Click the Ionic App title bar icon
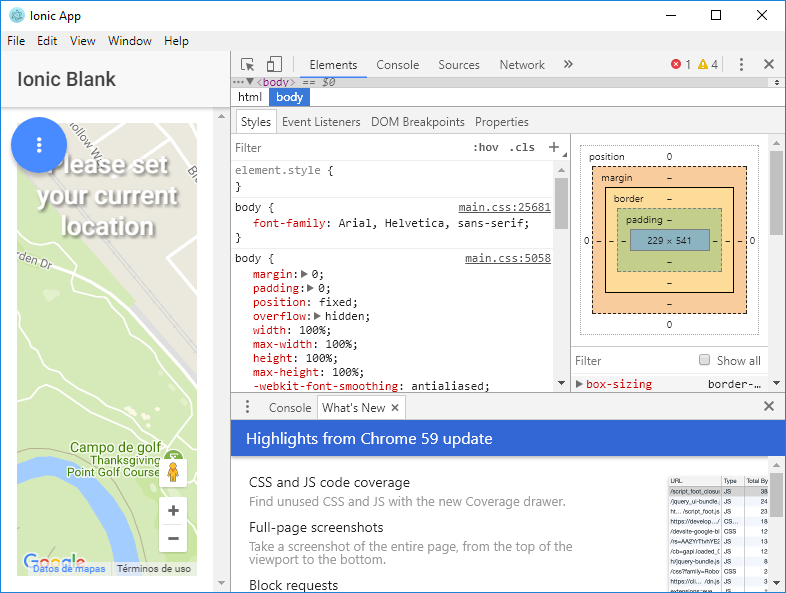 click(x=17, y=16)
